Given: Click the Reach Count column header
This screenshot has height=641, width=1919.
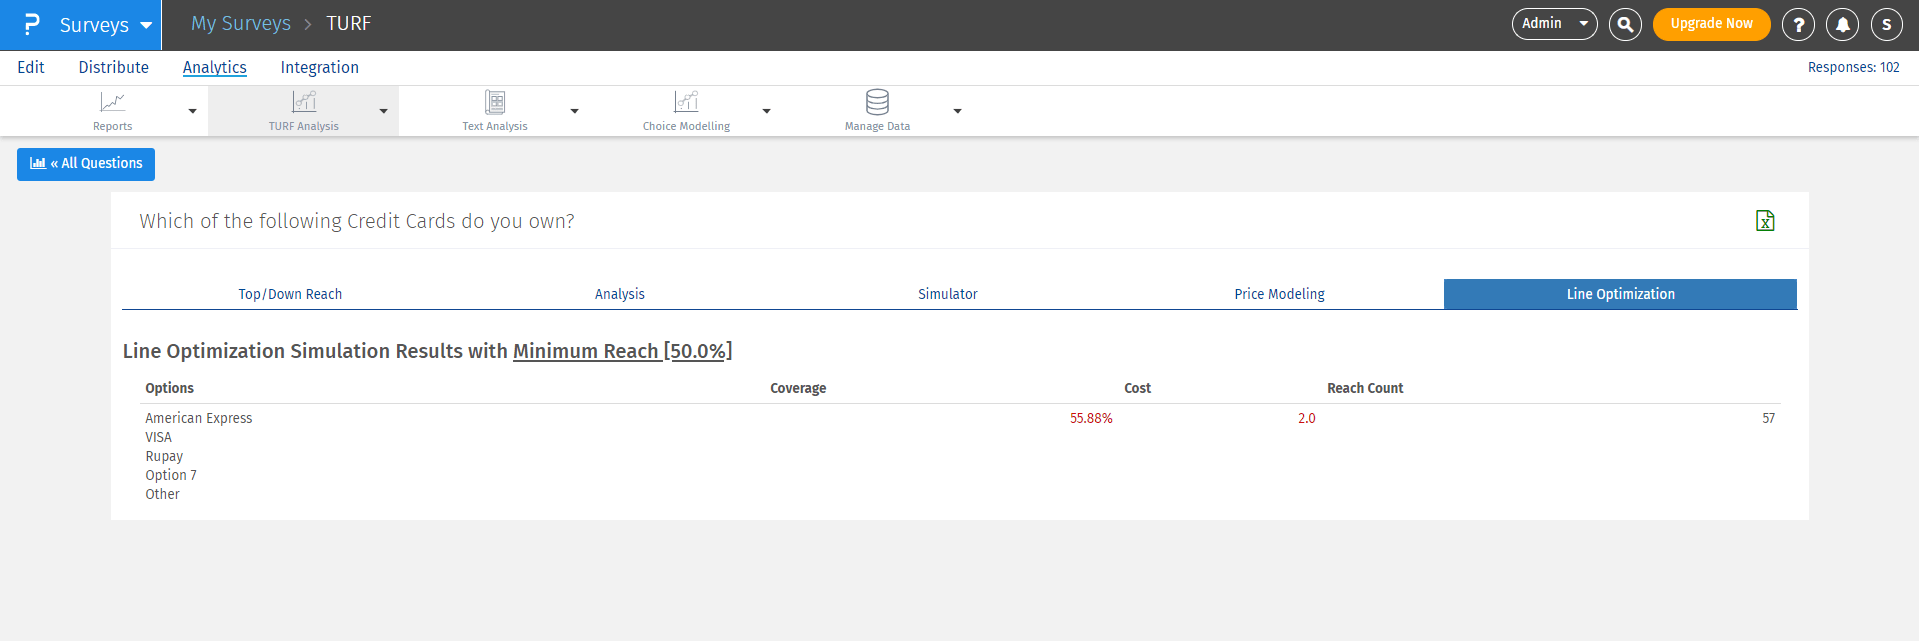Looking at the screenshot, I should click(1365, 388).
